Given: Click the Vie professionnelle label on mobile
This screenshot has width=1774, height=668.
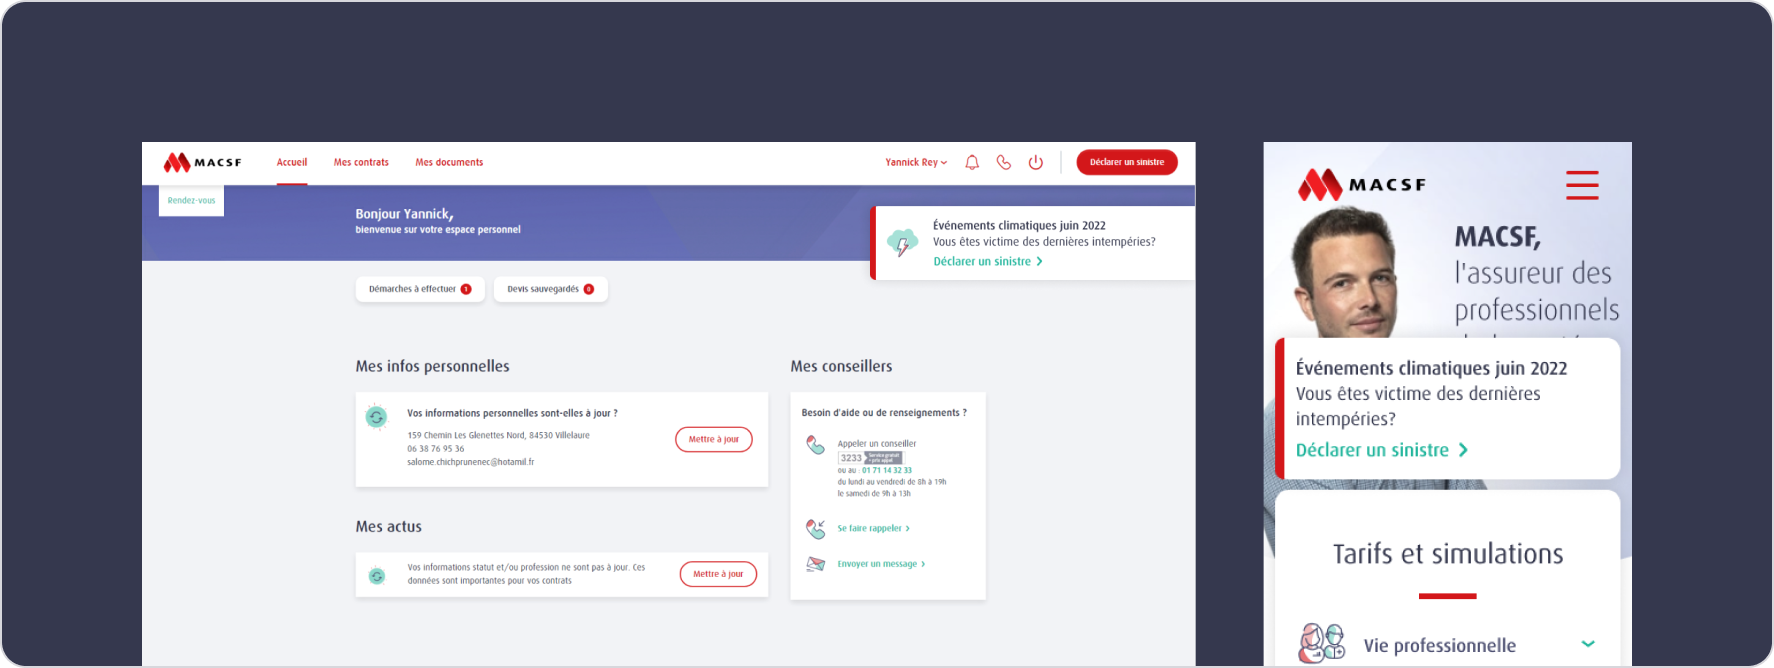Looking at the screenshot, I should (1440, 646).
